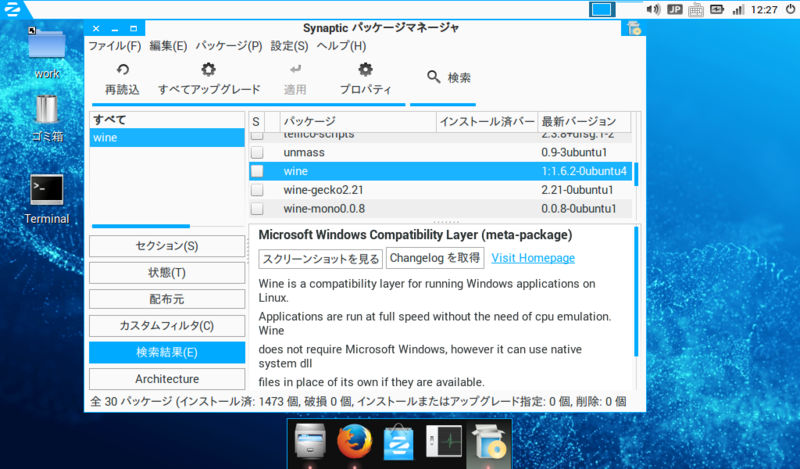Launch Firefox from the dock
Viewport: 800px width, 469px height.
click(x=354, y=441)
